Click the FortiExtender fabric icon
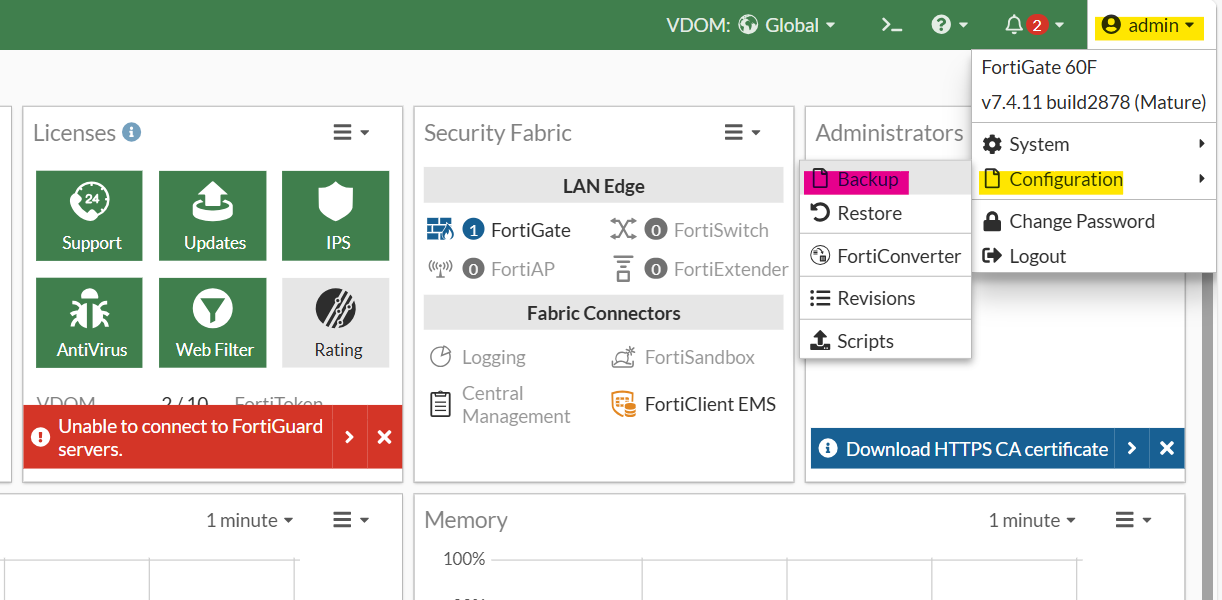 [623, 269]
